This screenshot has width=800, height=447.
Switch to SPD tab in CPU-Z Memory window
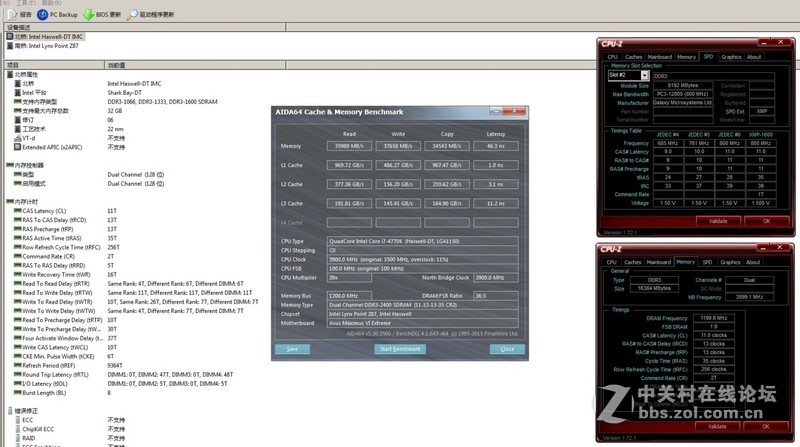point(707,262)
